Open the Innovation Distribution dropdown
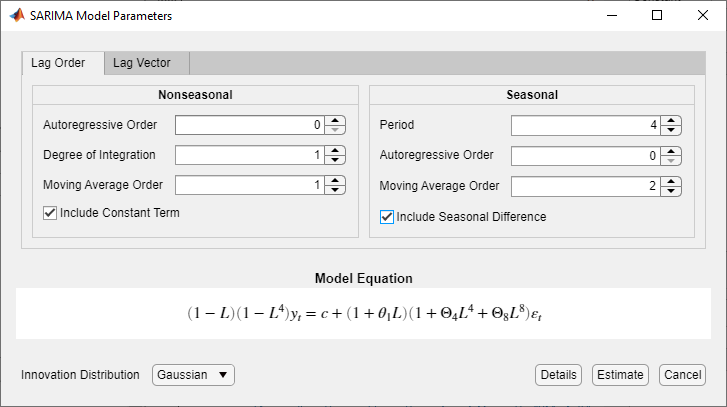The image size is (727, 407). tap(193, 375)
